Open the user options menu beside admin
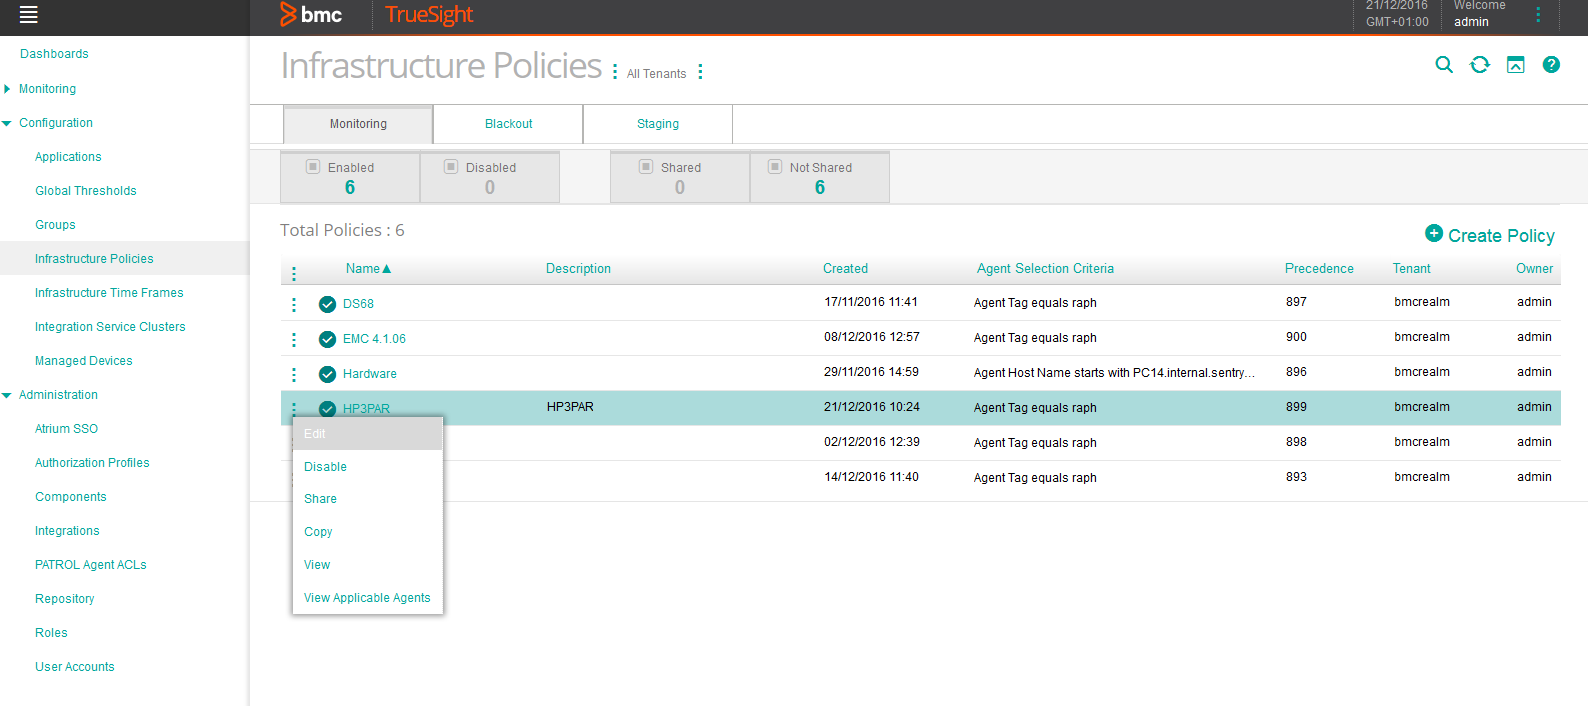 1538,14
